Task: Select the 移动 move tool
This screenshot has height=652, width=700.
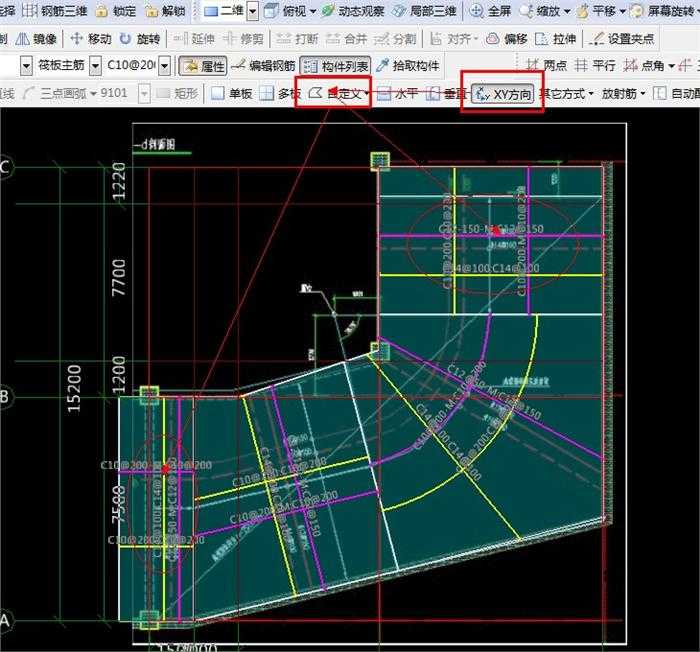Action: (91, 39)
